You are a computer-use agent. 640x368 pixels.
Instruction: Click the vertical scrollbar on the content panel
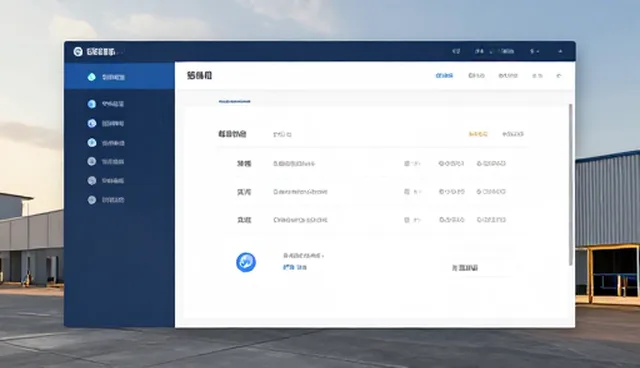pos(571,184)
